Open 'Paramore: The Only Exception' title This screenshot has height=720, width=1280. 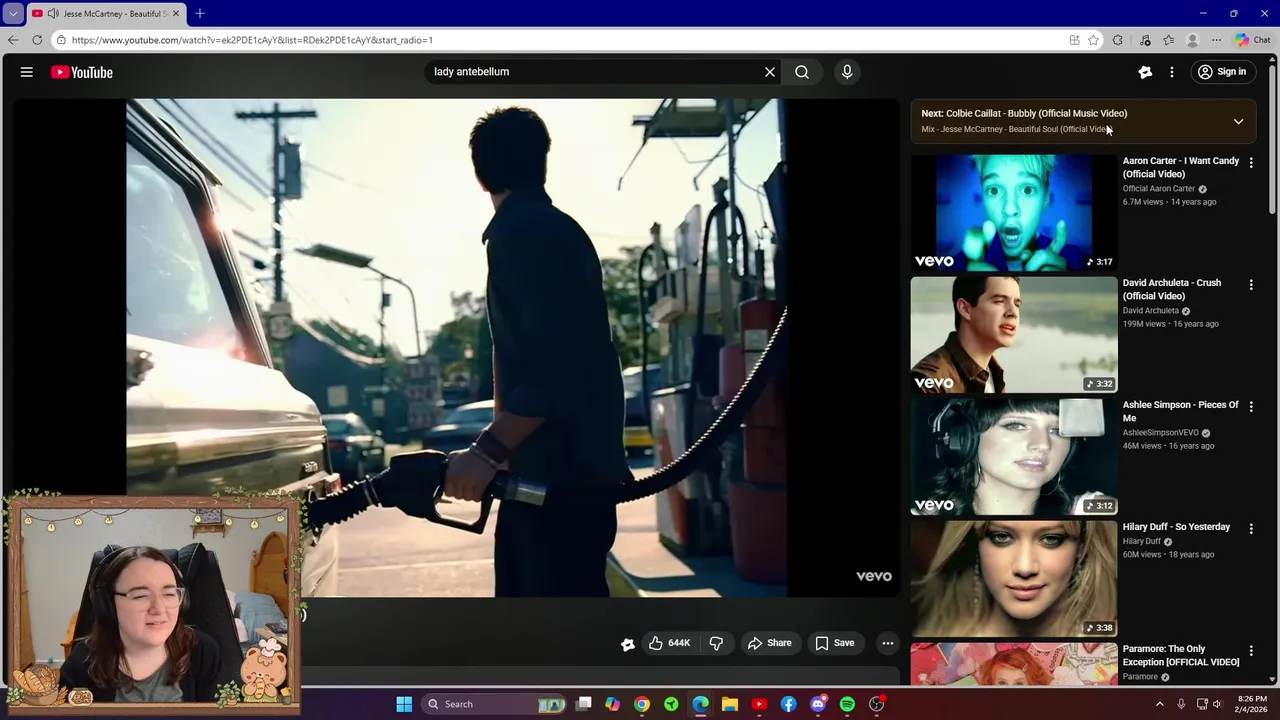(1181, 655)
